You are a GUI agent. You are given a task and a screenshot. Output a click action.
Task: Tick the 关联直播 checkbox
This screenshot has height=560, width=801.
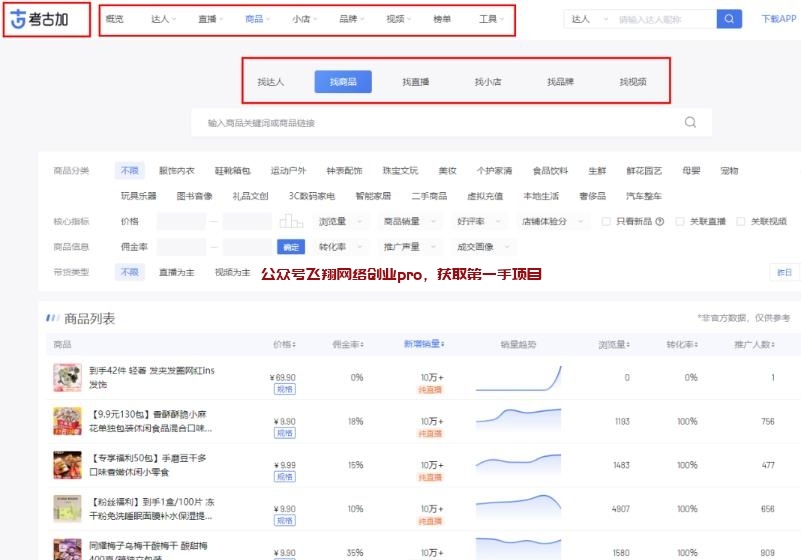click(679, 221)
